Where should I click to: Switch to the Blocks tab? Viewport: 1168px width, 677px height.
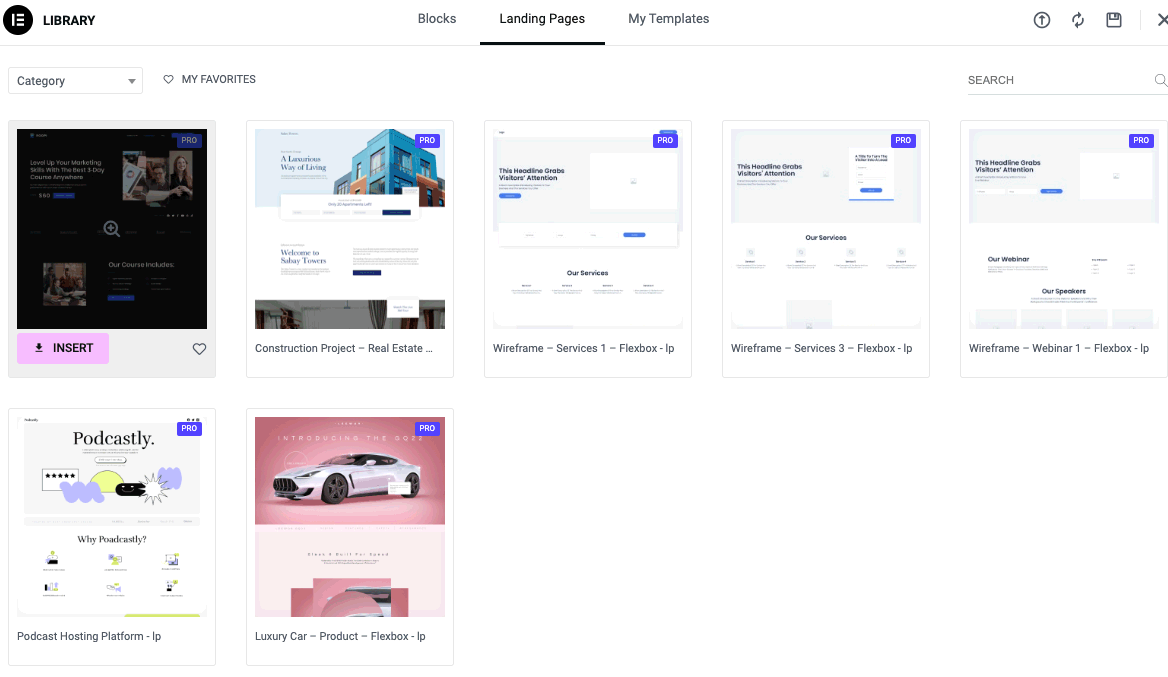pos(437,19)
